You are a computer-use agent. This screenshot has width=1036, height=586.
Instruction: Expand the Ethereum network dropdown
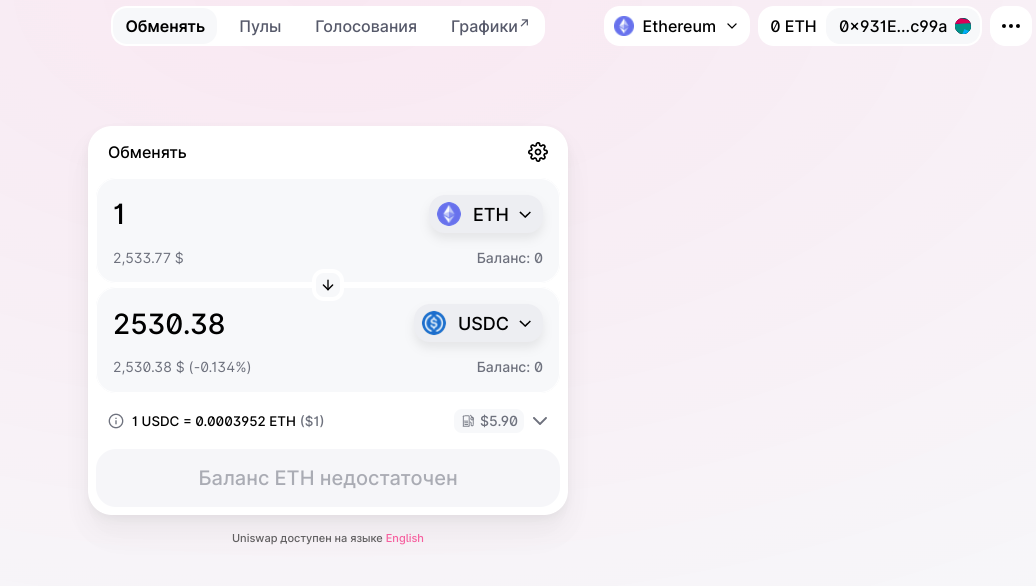pyautogui.click(x=677, y=26)
